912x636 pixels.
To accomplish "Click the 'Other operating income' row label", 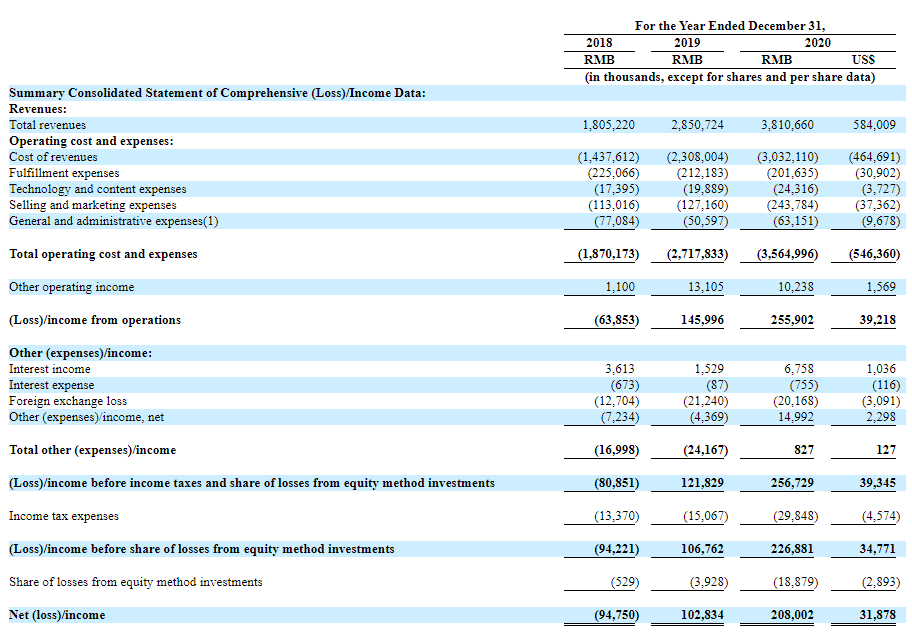I will 71,287.
